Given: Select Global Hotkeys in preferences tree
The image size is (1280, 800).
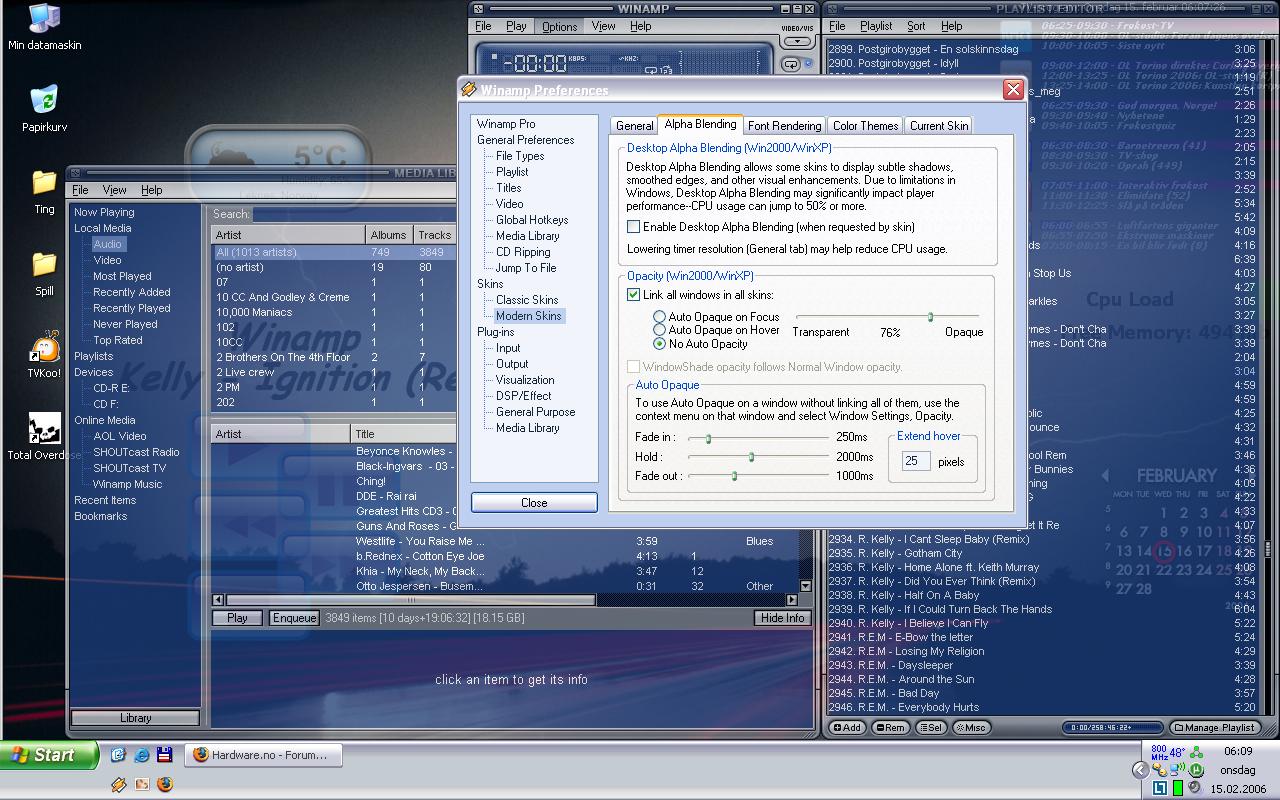Looking at the screenshot, I should click(532, 220).
